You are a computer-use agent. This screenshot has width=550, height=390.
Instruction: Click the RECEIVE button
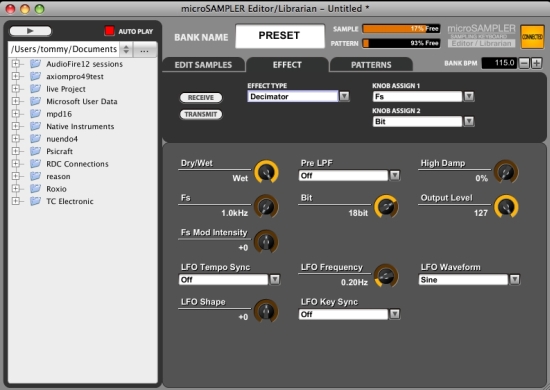[x=201, y=98]
